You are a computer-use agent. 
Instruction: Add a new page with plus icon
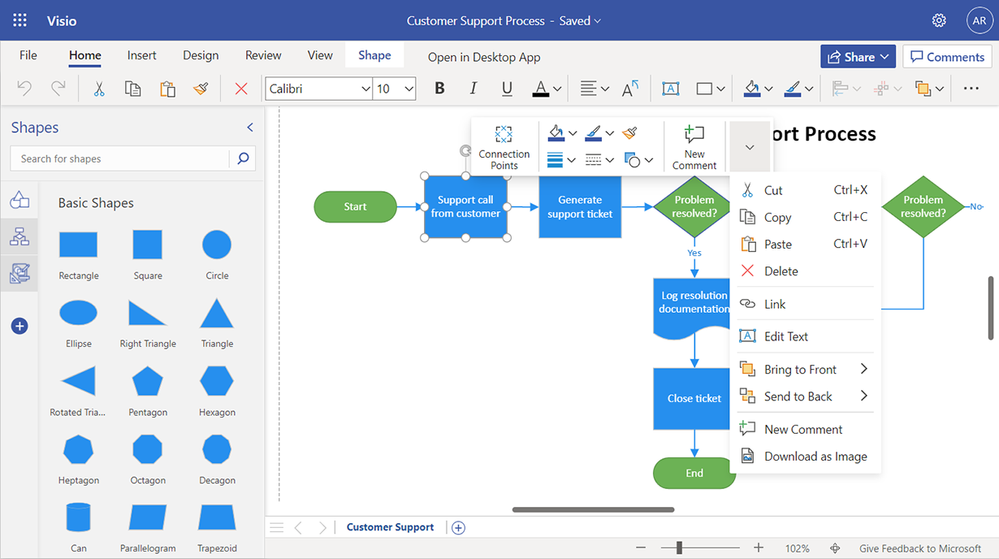coord(458,527)
